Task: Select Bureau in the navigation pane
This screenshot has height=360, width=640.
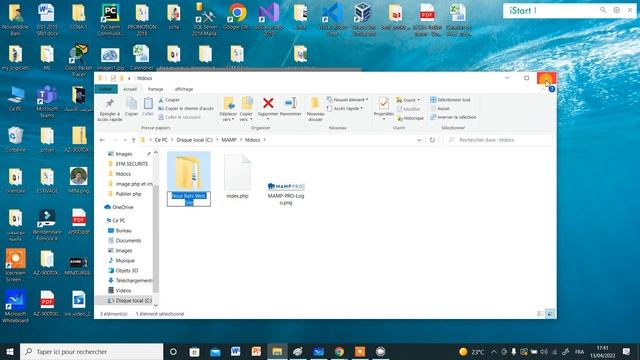Action: (123, 231)
